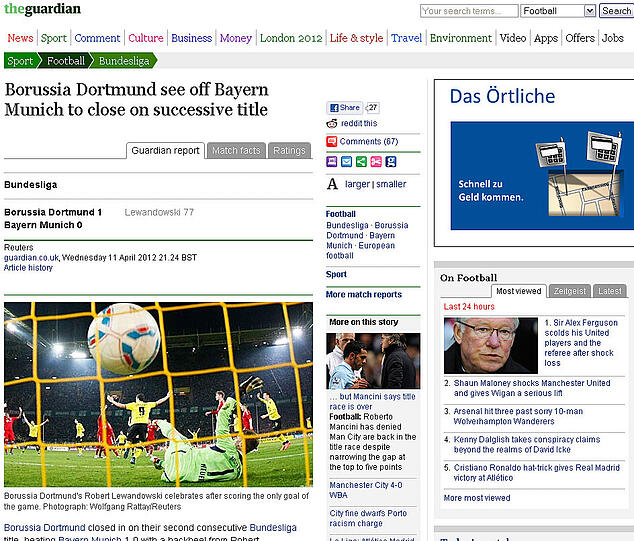Open the Mancini story thumbnail image
This screenshot has height=541, width=634.
point(373,361)
